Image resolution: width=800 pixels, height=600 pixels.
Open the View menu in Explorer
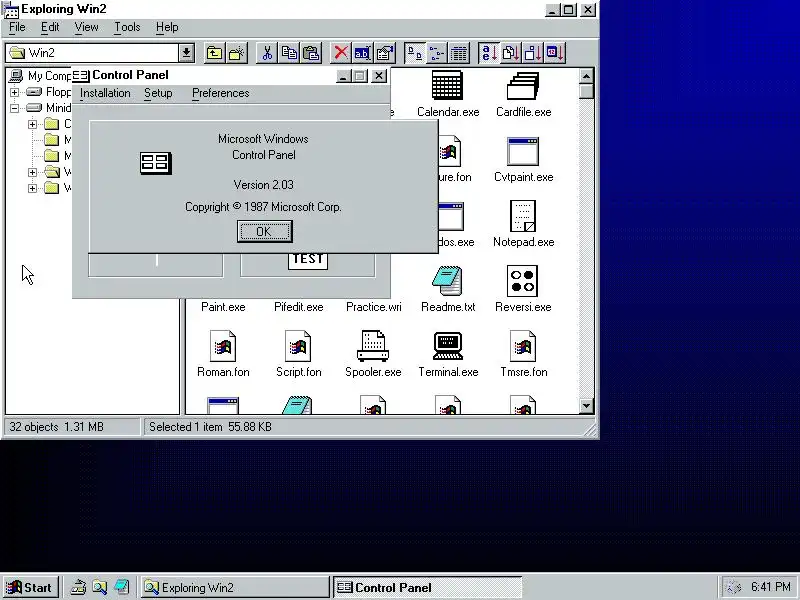click(x=86, y=27)
